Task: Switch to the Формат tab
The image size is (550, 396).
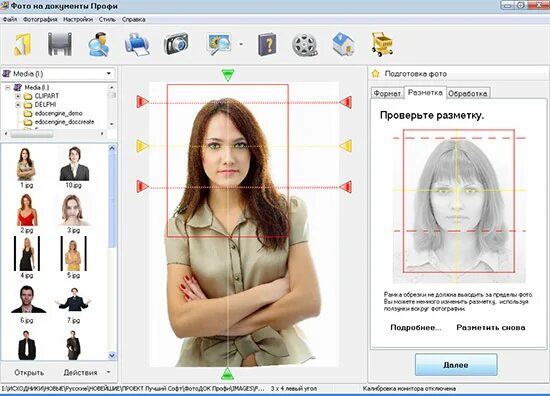Action: [x=387, y=93]
